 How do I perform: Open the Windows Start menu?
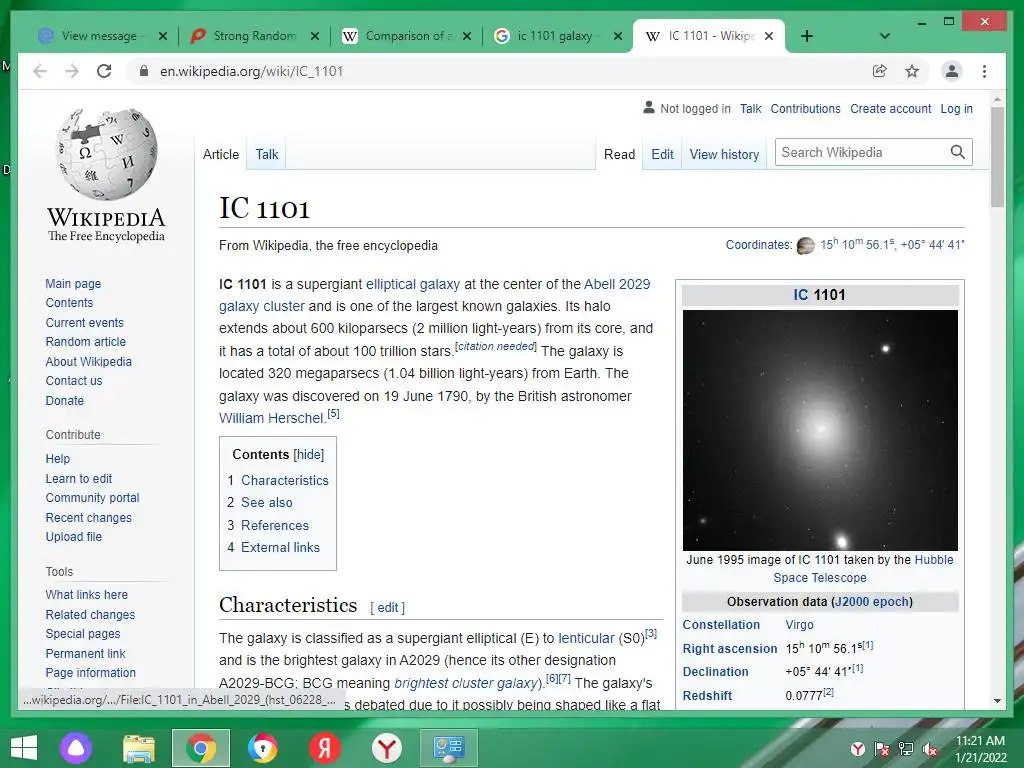point(24,748)
